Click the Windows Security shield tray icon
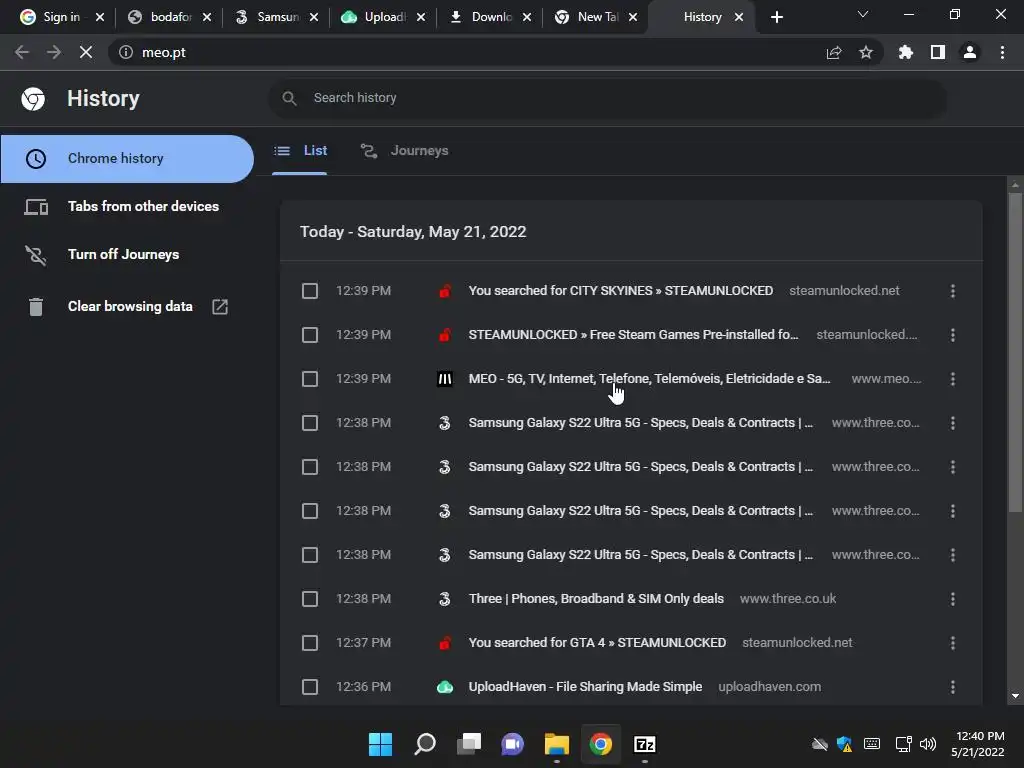This screenshot has width=1024, height=768. [844, 744]
